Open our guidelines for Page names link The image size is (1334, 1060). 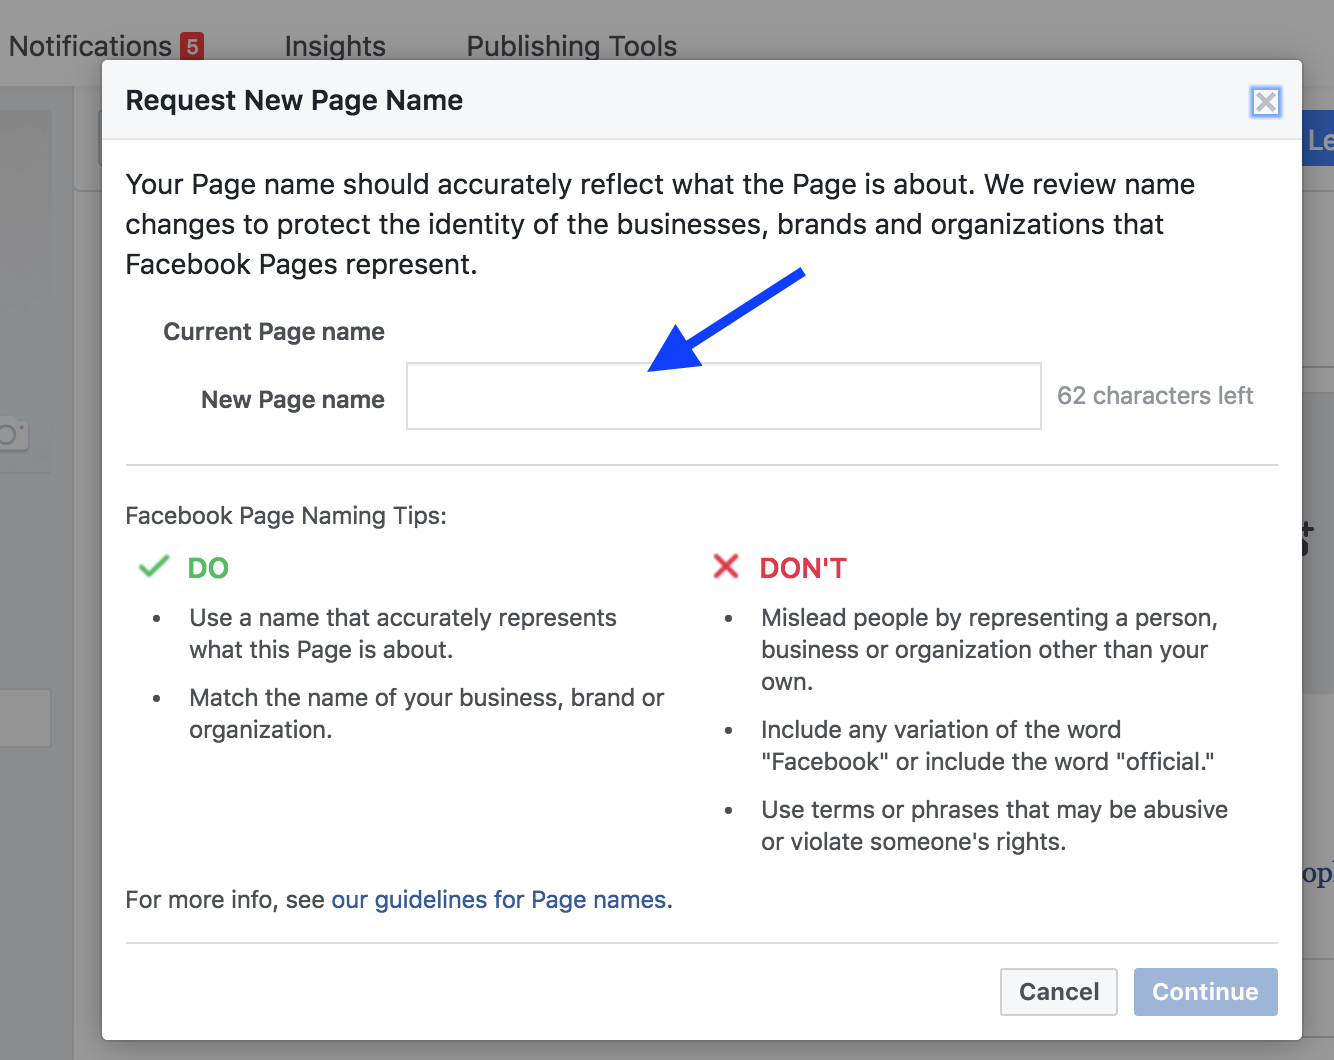499,900
